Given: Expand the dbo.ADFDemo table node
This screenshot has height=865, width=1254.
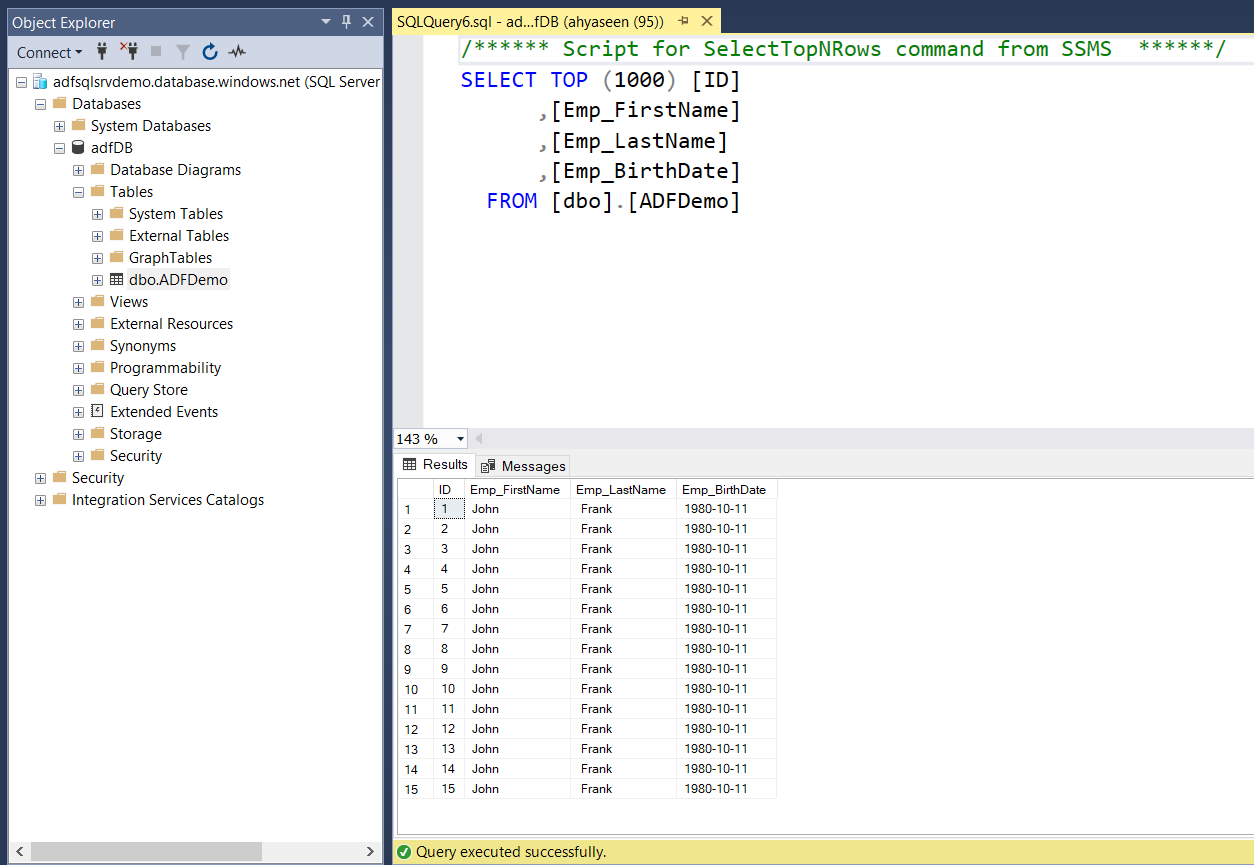Looking at the screenshot, I should 97,280.
